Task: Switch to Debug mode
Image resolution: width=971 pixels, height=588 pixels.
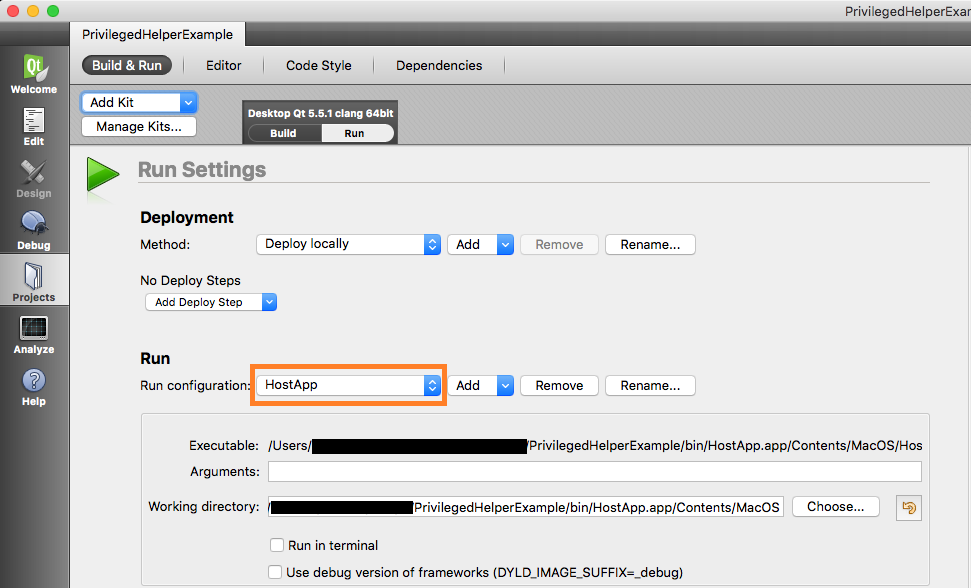Action: tap(34, 230)
